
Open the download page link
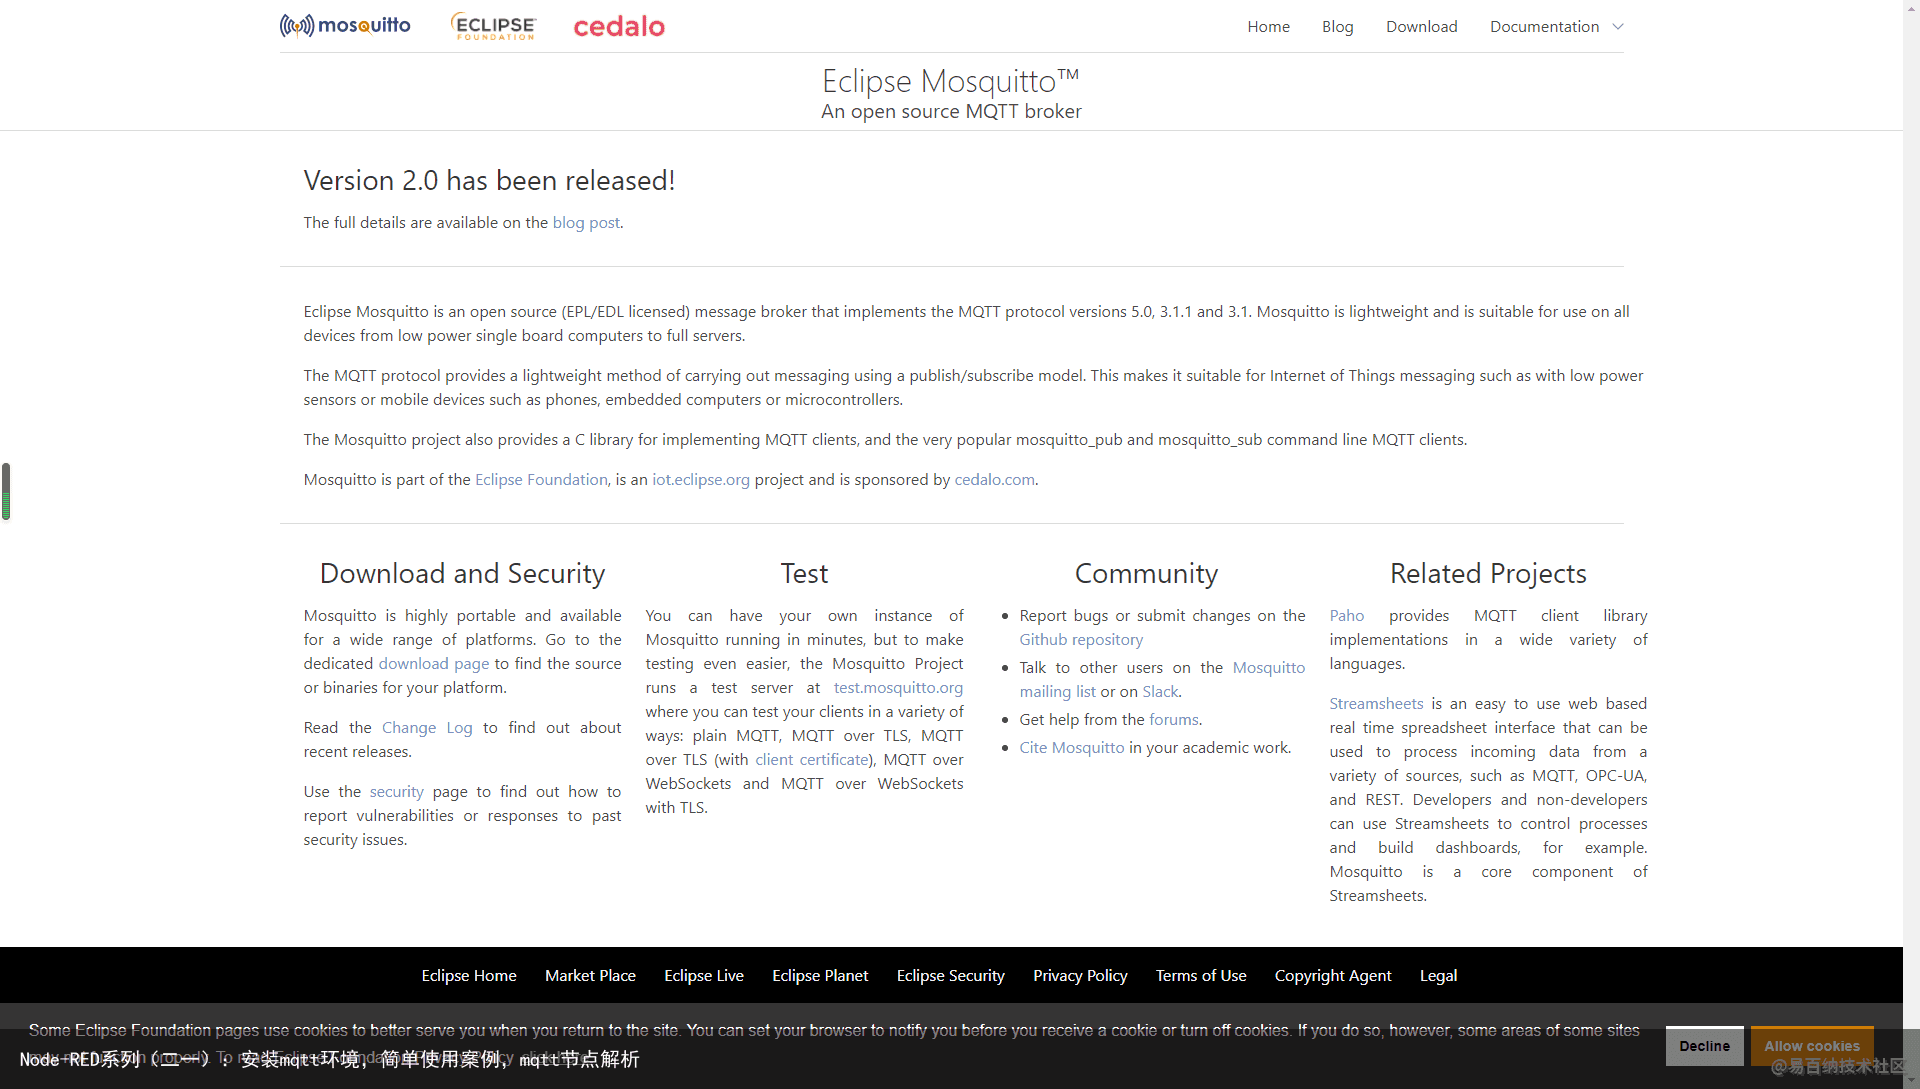(x=434, y=663)
